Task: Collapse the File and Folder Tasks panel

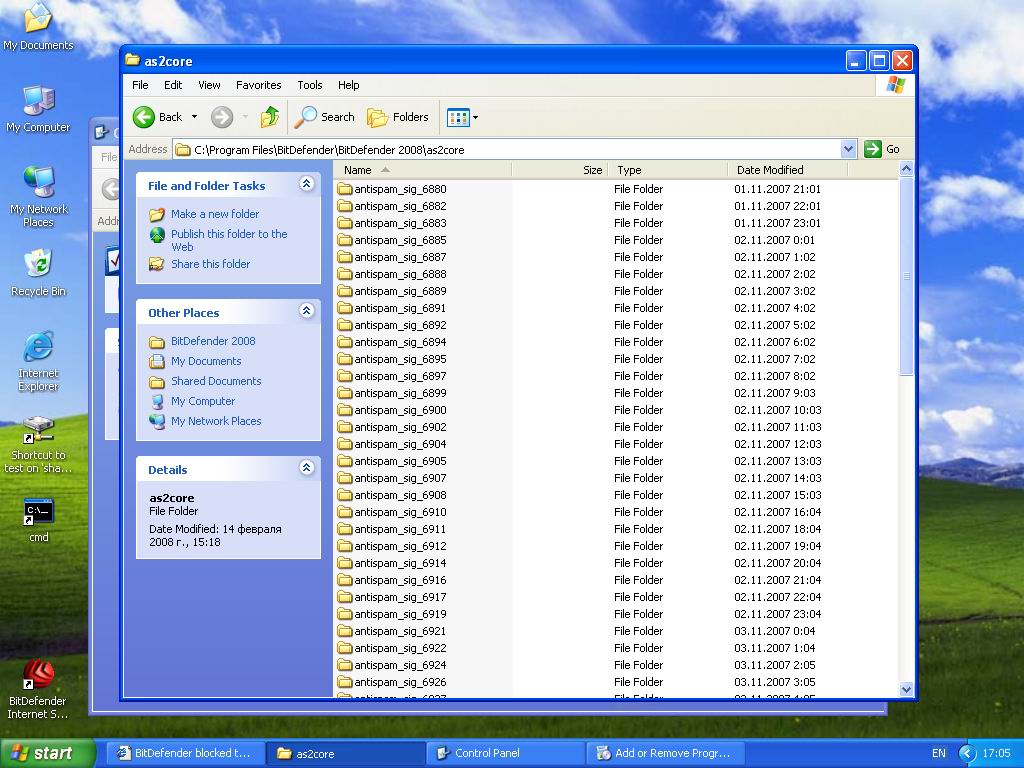Action: click(306, 185)
